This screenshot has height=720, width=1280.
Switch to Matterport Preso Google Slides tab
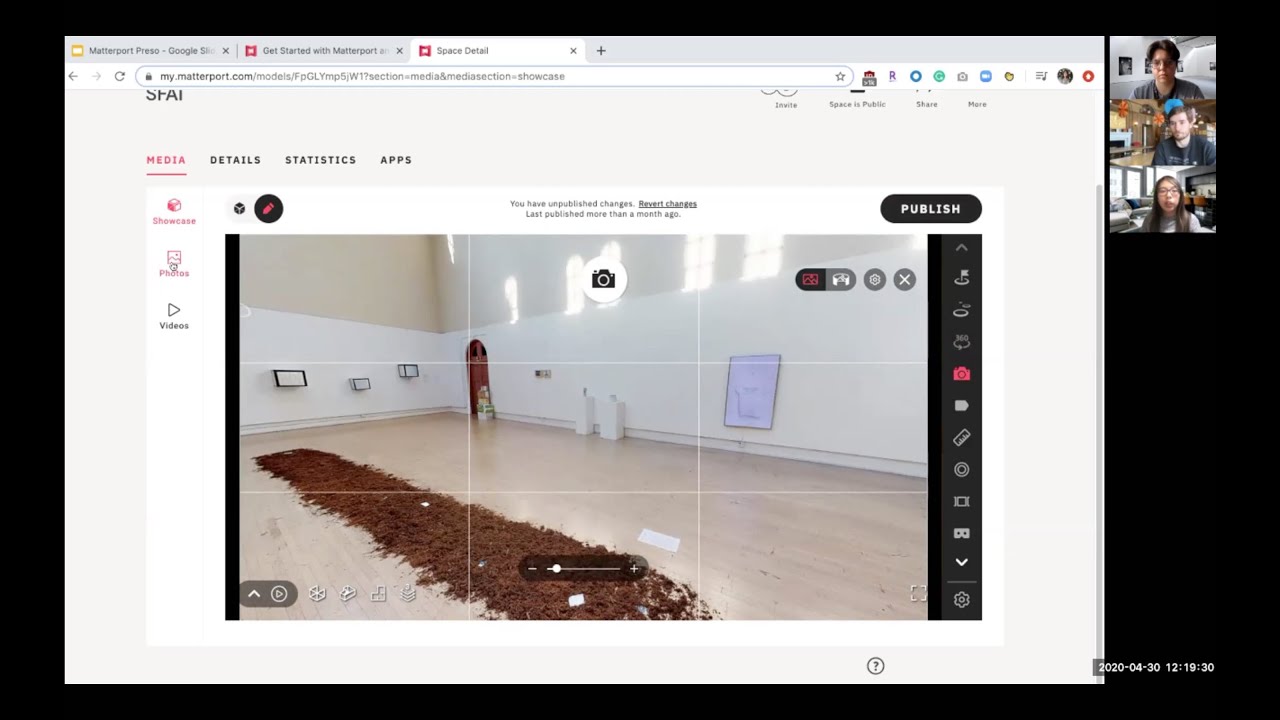click(x=150, y=51)
